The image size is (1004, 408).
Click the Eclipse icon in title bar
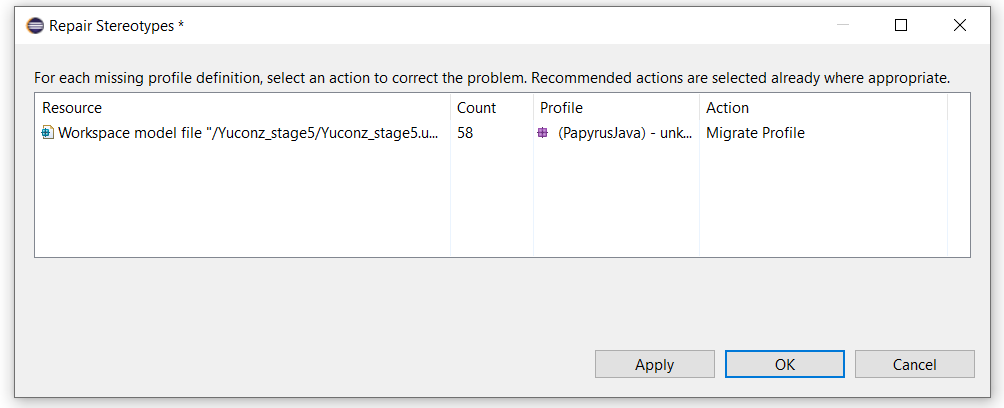[x=35, y=26]
